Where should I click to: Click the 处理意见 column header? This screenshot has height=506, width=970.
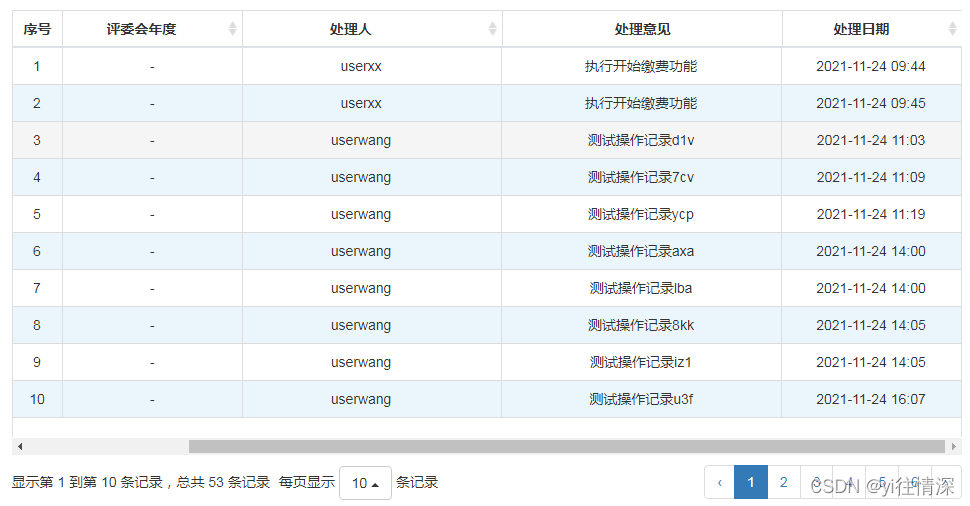(x=642, y=29)
